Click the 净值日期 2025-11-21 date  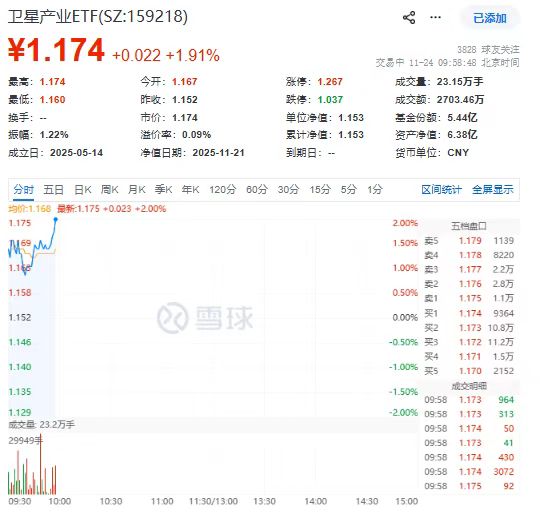(218, 153)
